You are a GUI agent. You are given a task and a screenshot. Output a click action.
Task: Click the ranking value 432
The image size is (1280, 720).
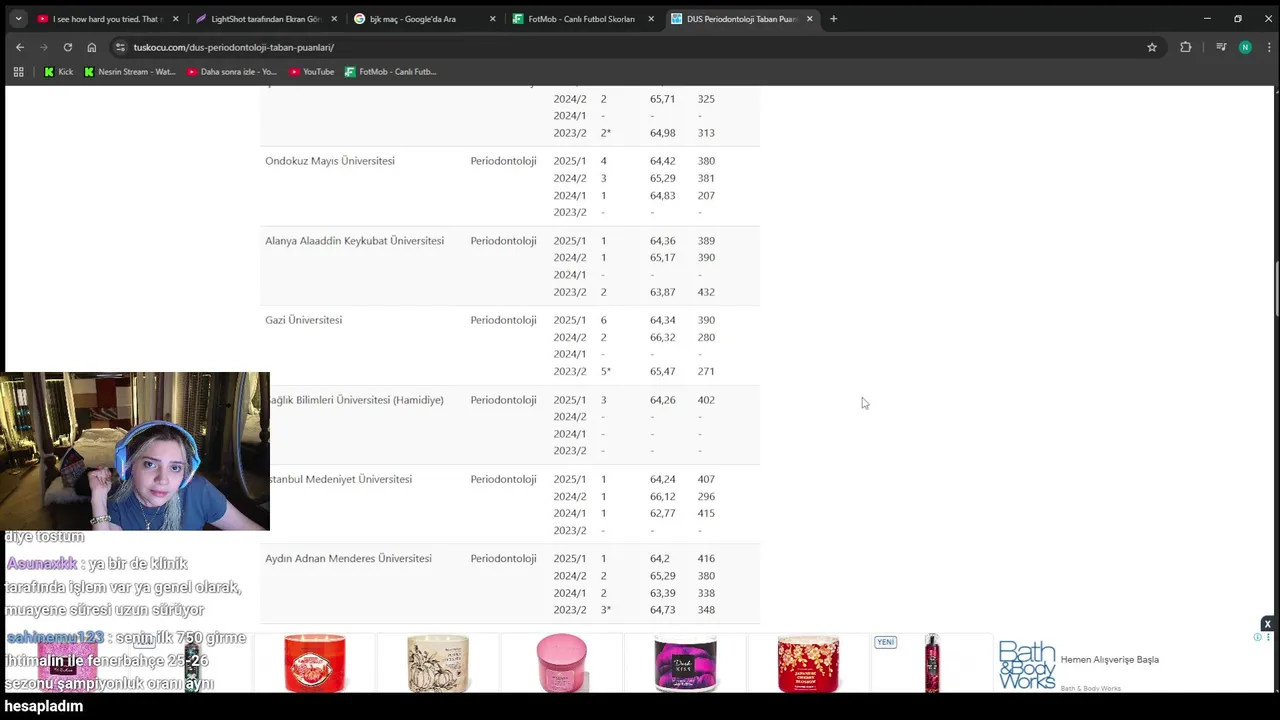tap(706, 292)
